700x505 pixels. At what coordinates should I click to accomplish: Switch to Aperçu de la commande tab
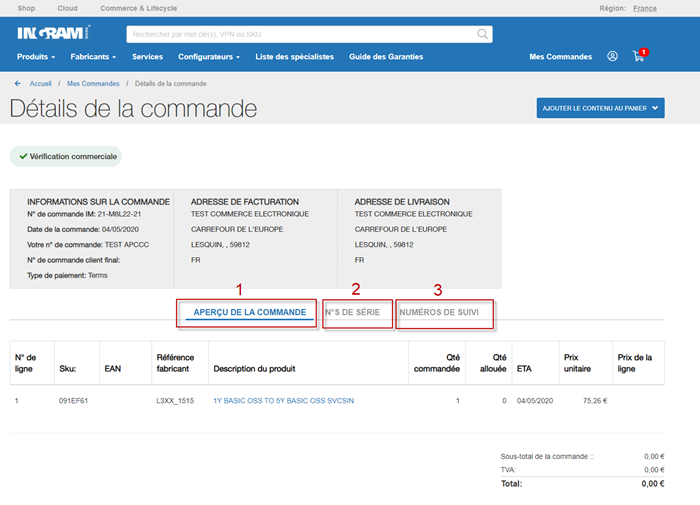[250, 312]
